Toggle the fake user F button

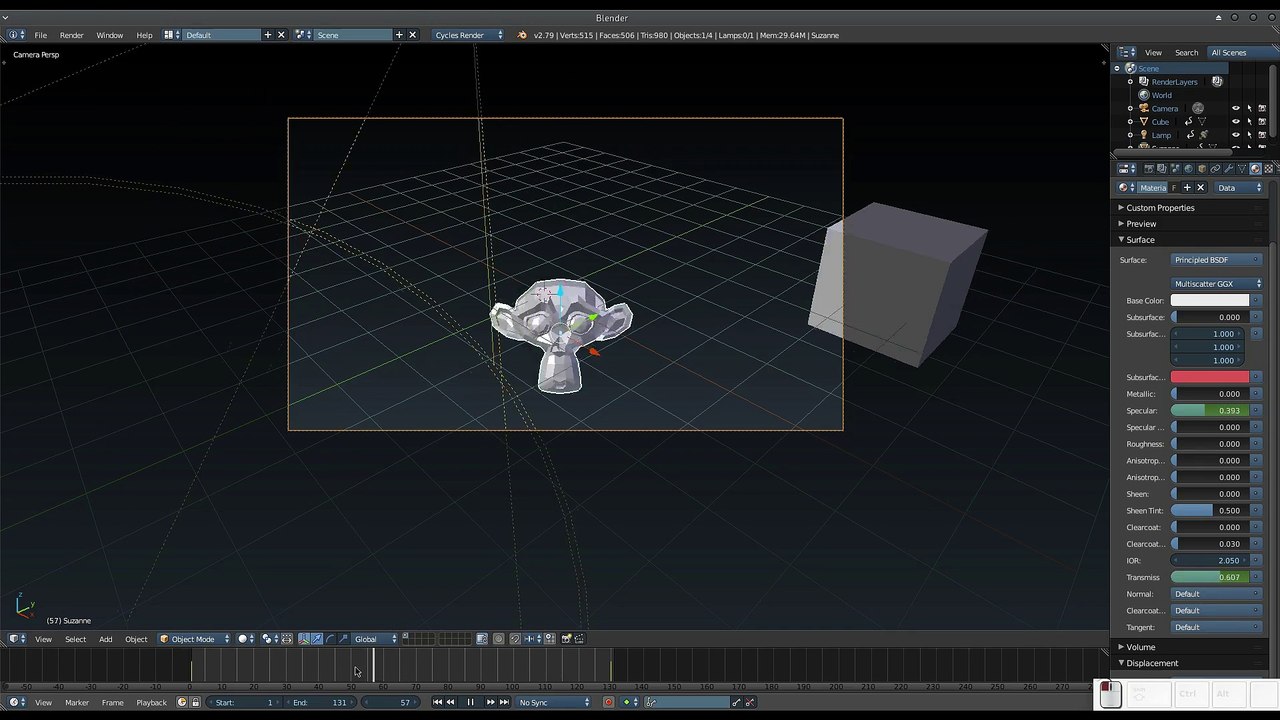(x=1174, y=188)
